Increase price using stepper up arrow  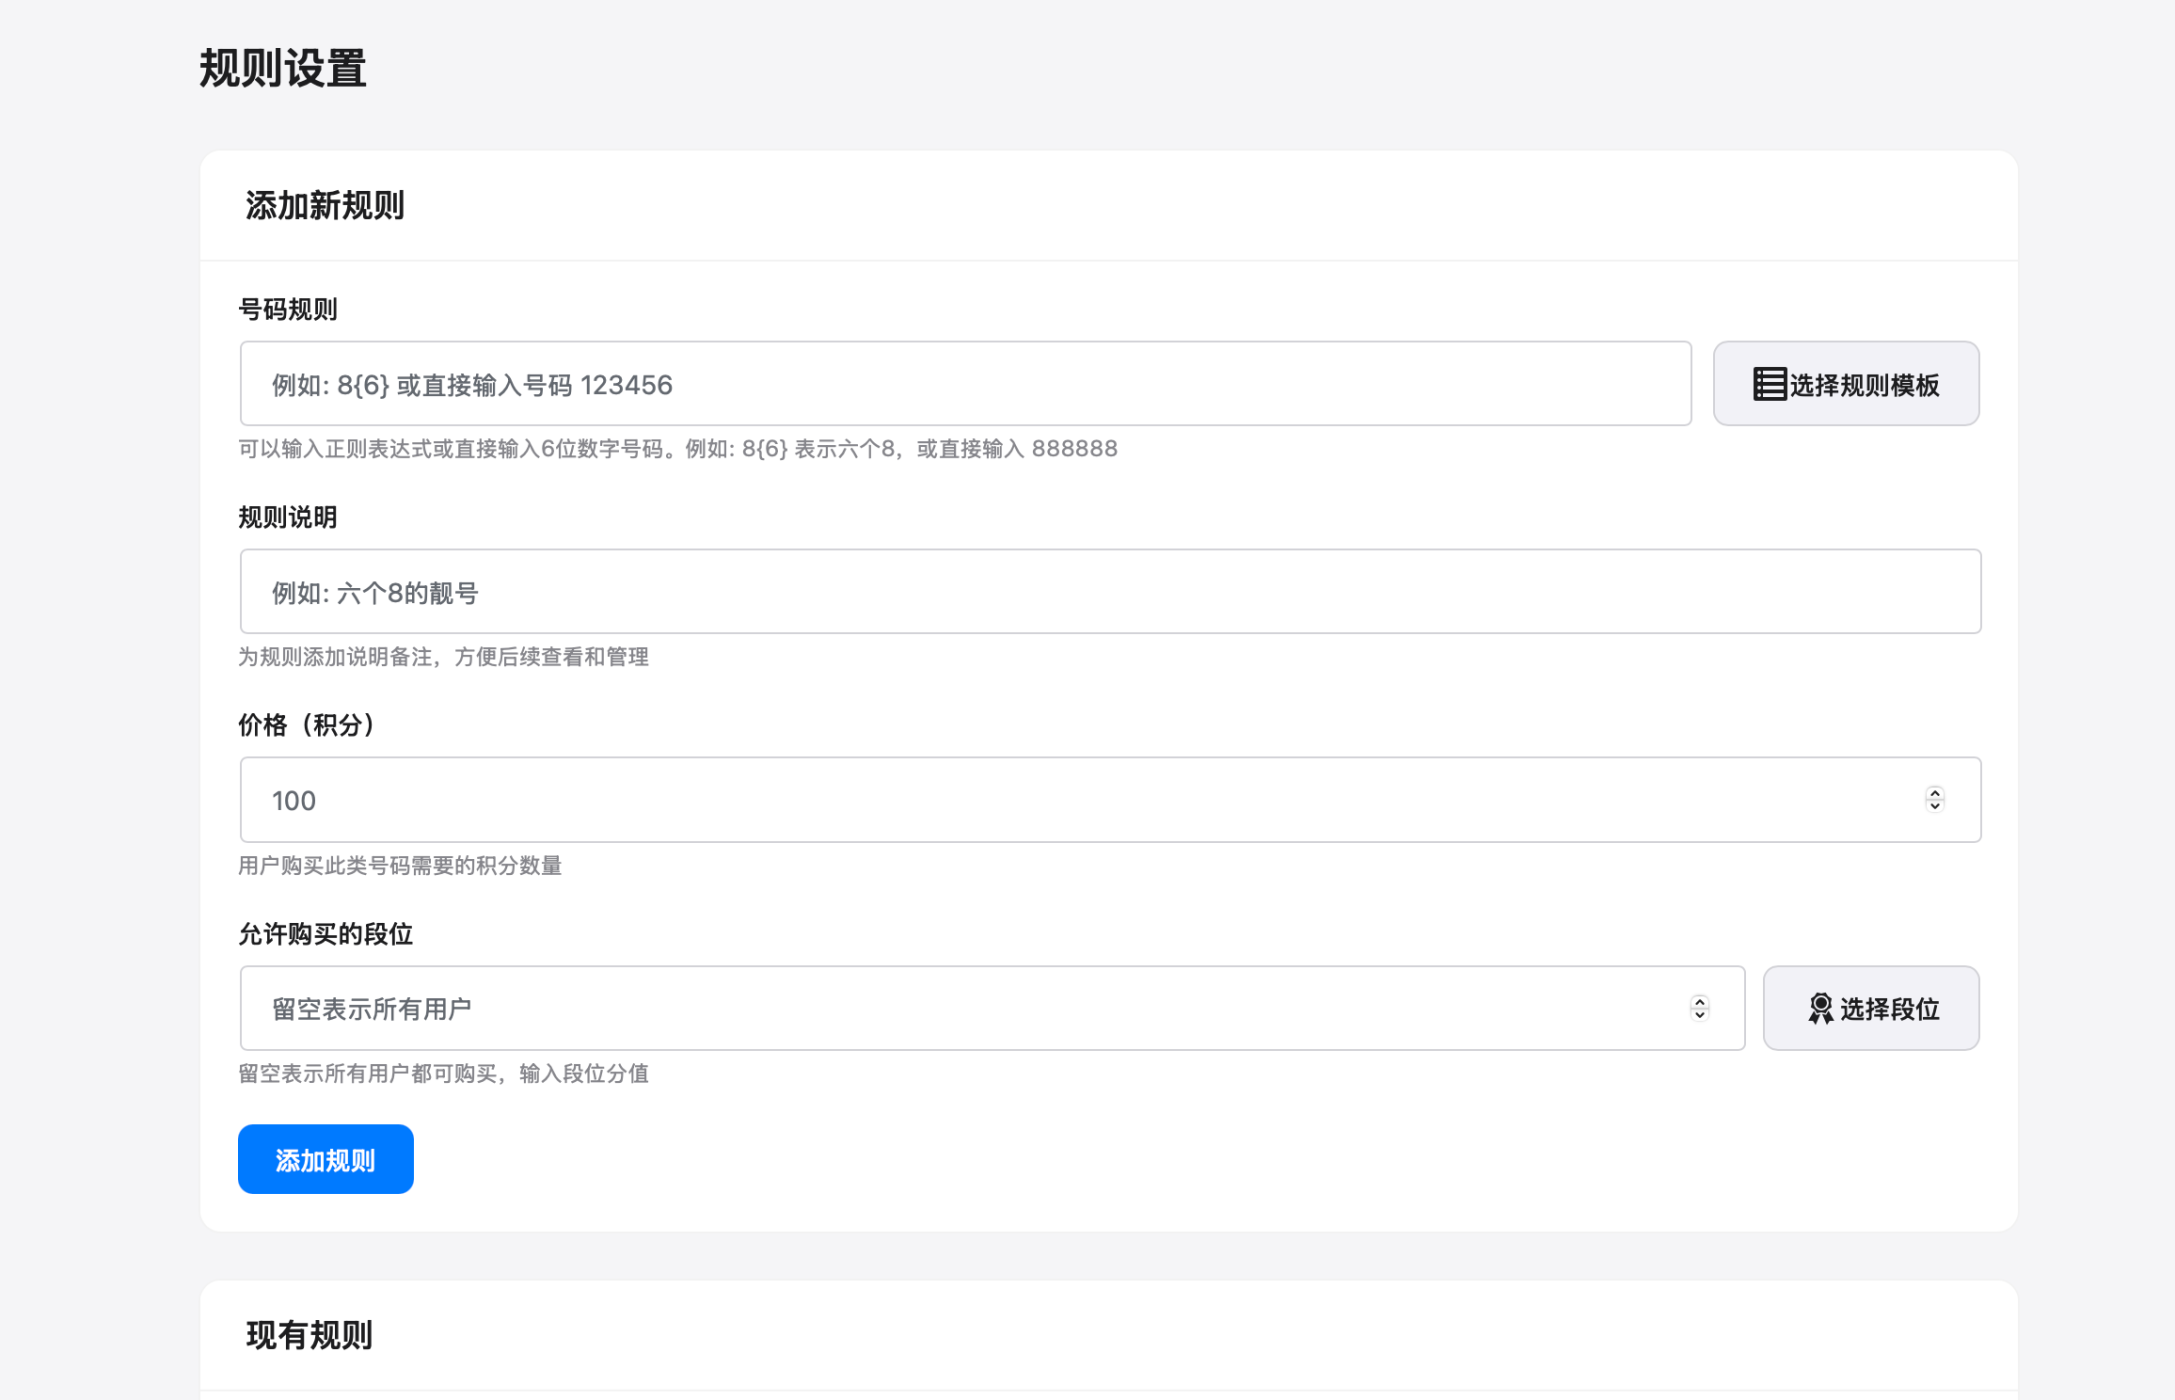(x=1934, y=793)
